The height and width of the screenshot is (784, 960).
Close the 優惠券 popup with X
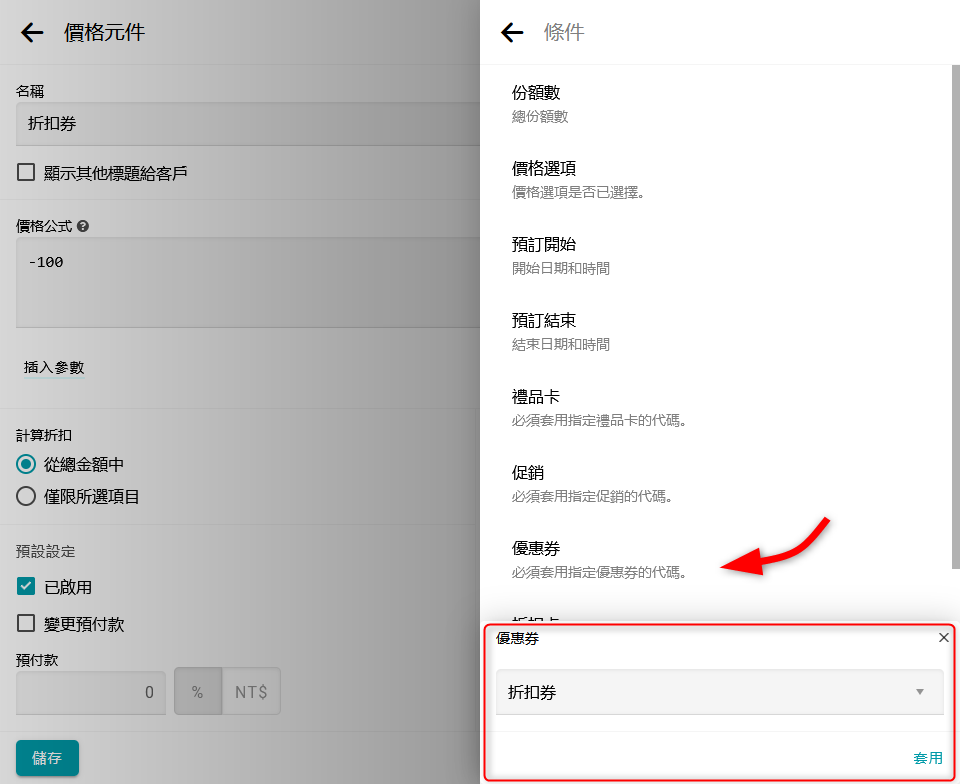944,638
